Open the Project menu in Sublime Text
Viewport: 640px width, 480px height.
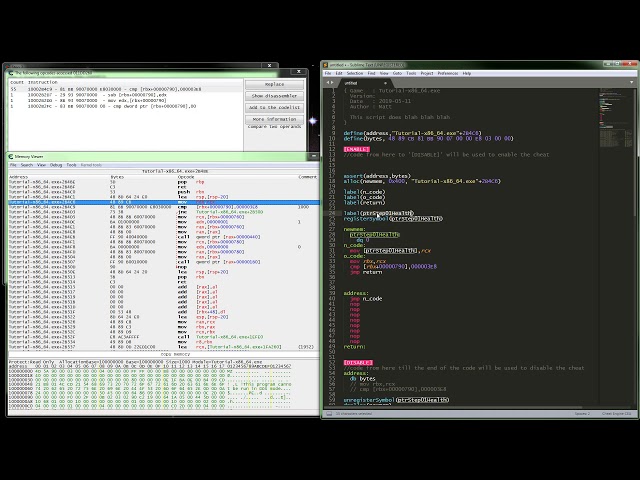(x=426, y=73)
